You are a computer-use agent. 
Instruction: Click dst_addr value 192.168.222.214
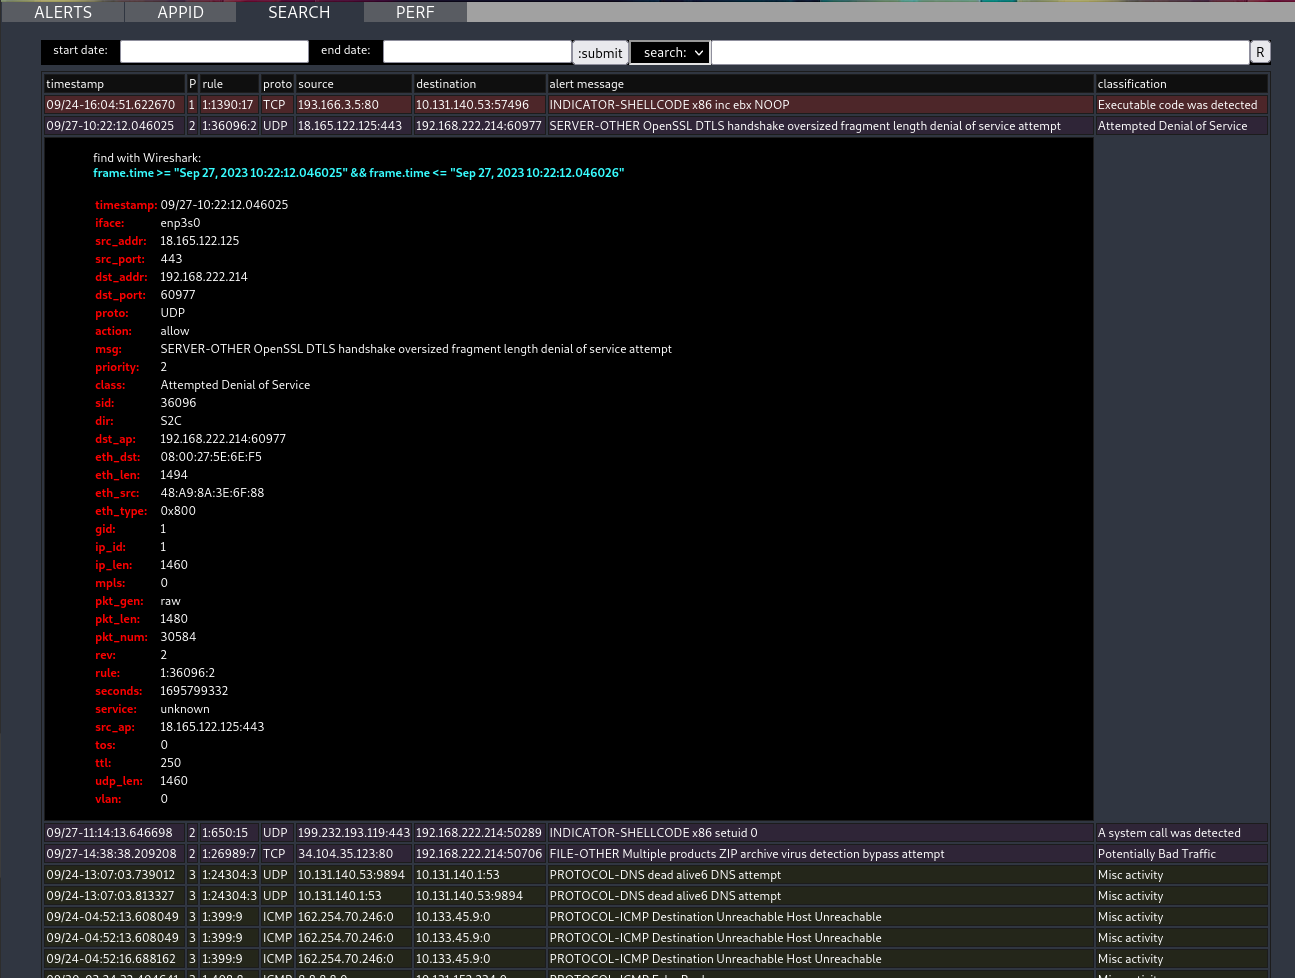[204, 277]
